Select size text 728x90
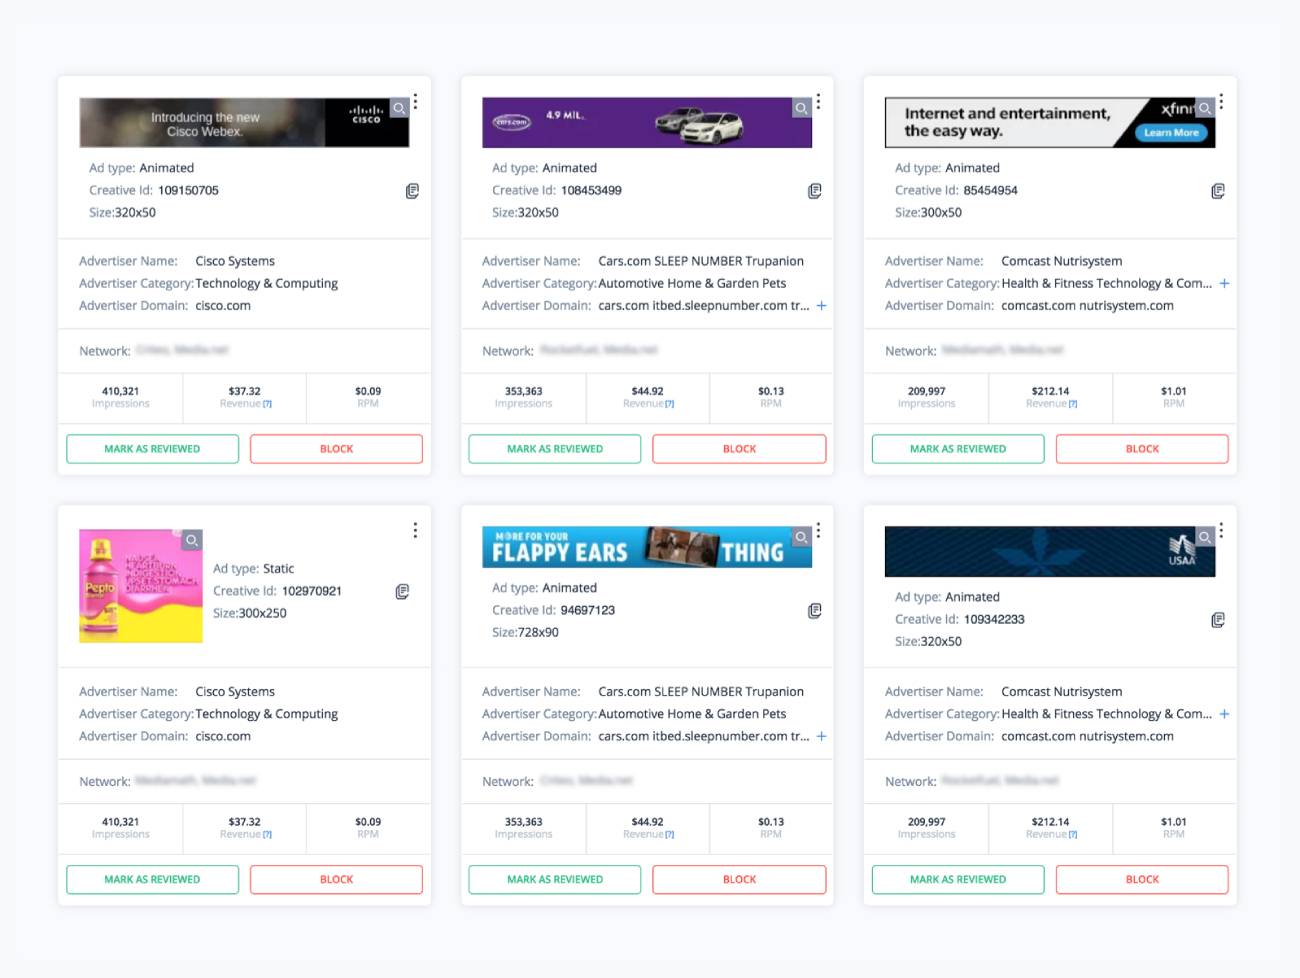Viewport: 1300px width, 978px height. pos(539,632)
